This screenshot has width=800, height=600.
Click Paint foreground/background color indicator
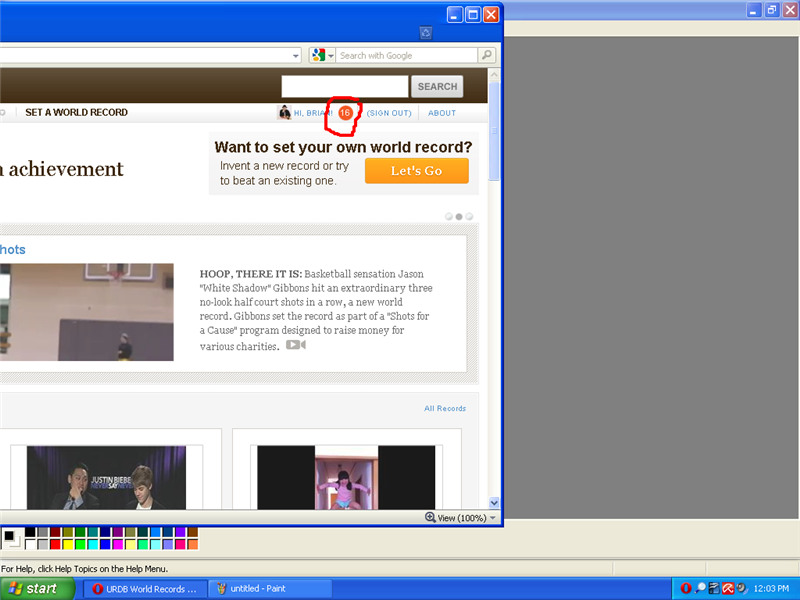(11, 538)
